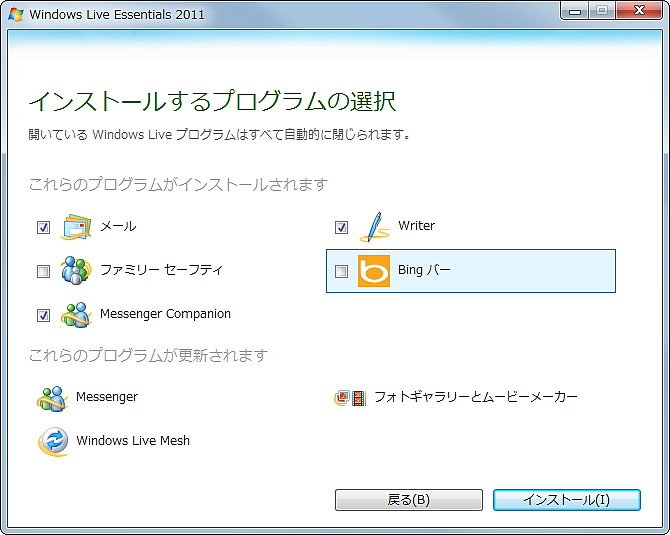Viewport: 670px width, 535px height.
Task: Click the Messenger Companion people icon
Action: (76, 315)
